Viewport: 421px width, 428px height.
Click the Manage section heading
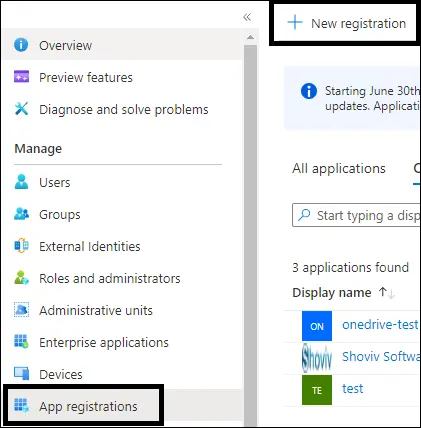(x=38, y=148)
